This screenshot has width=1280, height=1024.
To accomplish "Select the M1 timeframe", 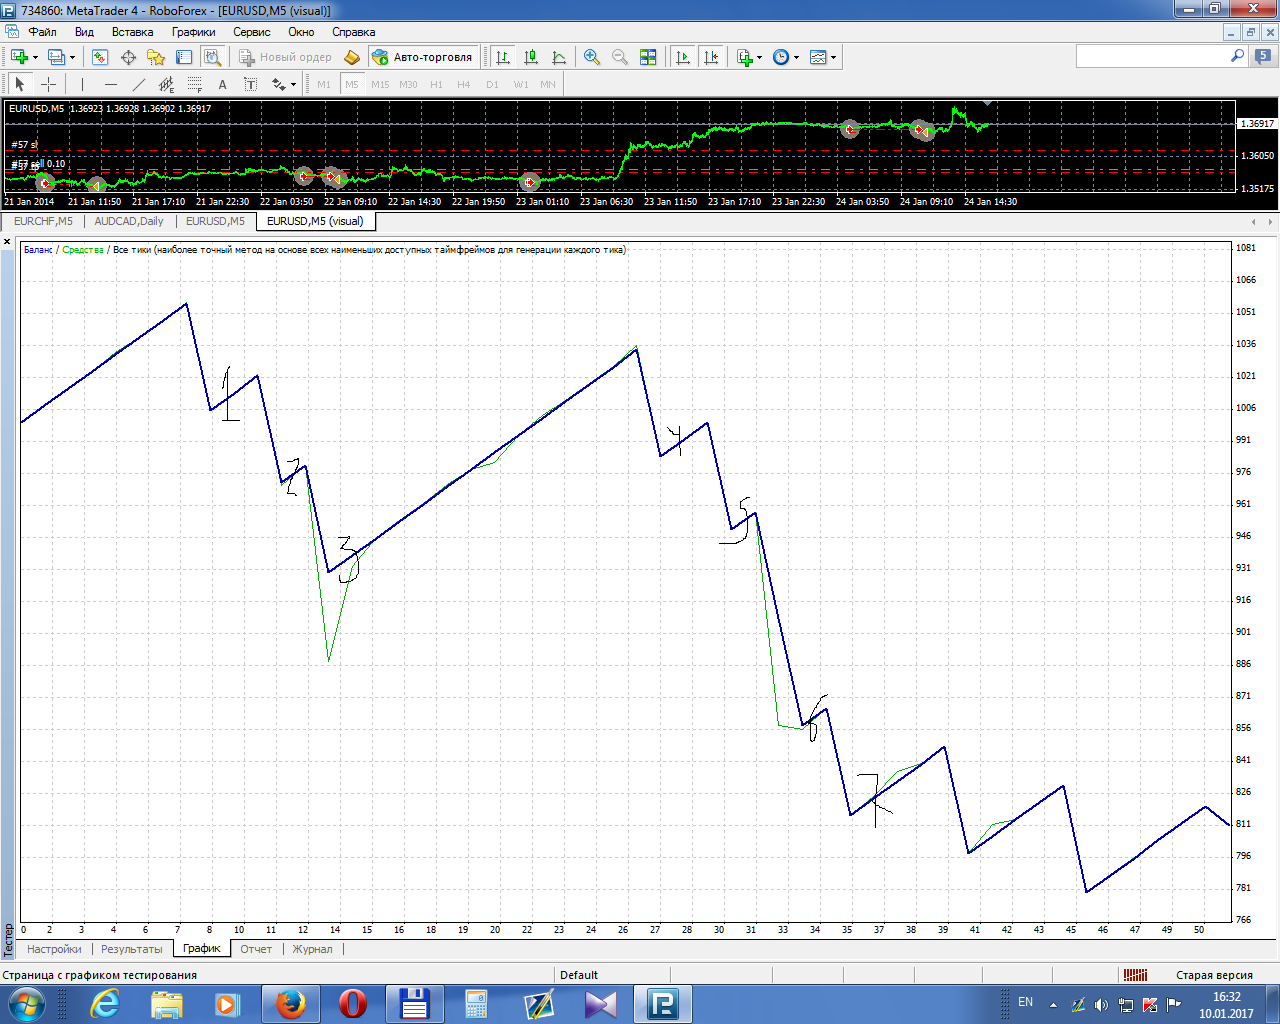I will tap(324, 84).
